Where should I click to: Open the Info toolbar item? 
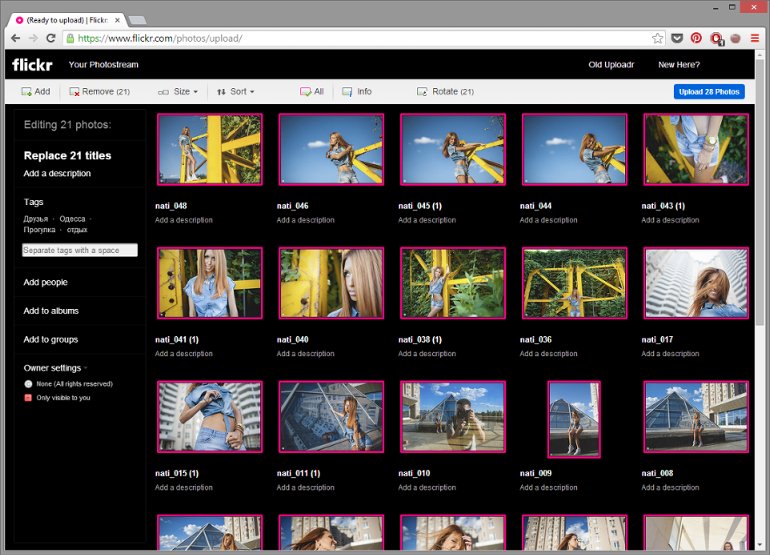coord(357,92)
